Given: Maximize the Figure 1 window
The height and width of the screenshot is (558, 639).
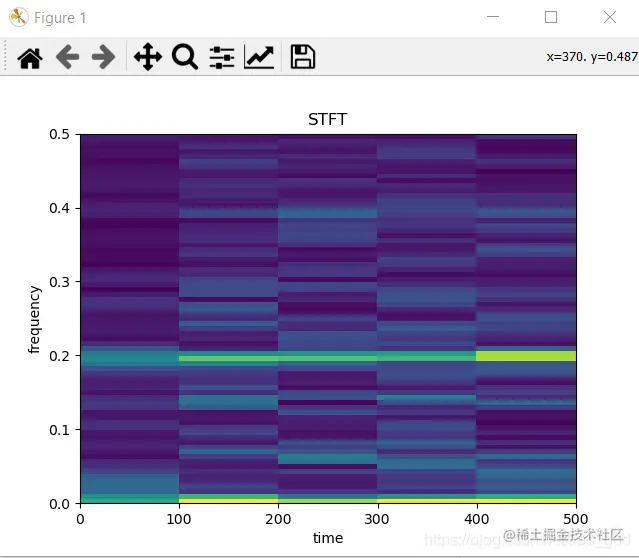Looking at the screenshot, I should [x=551, y=17].
